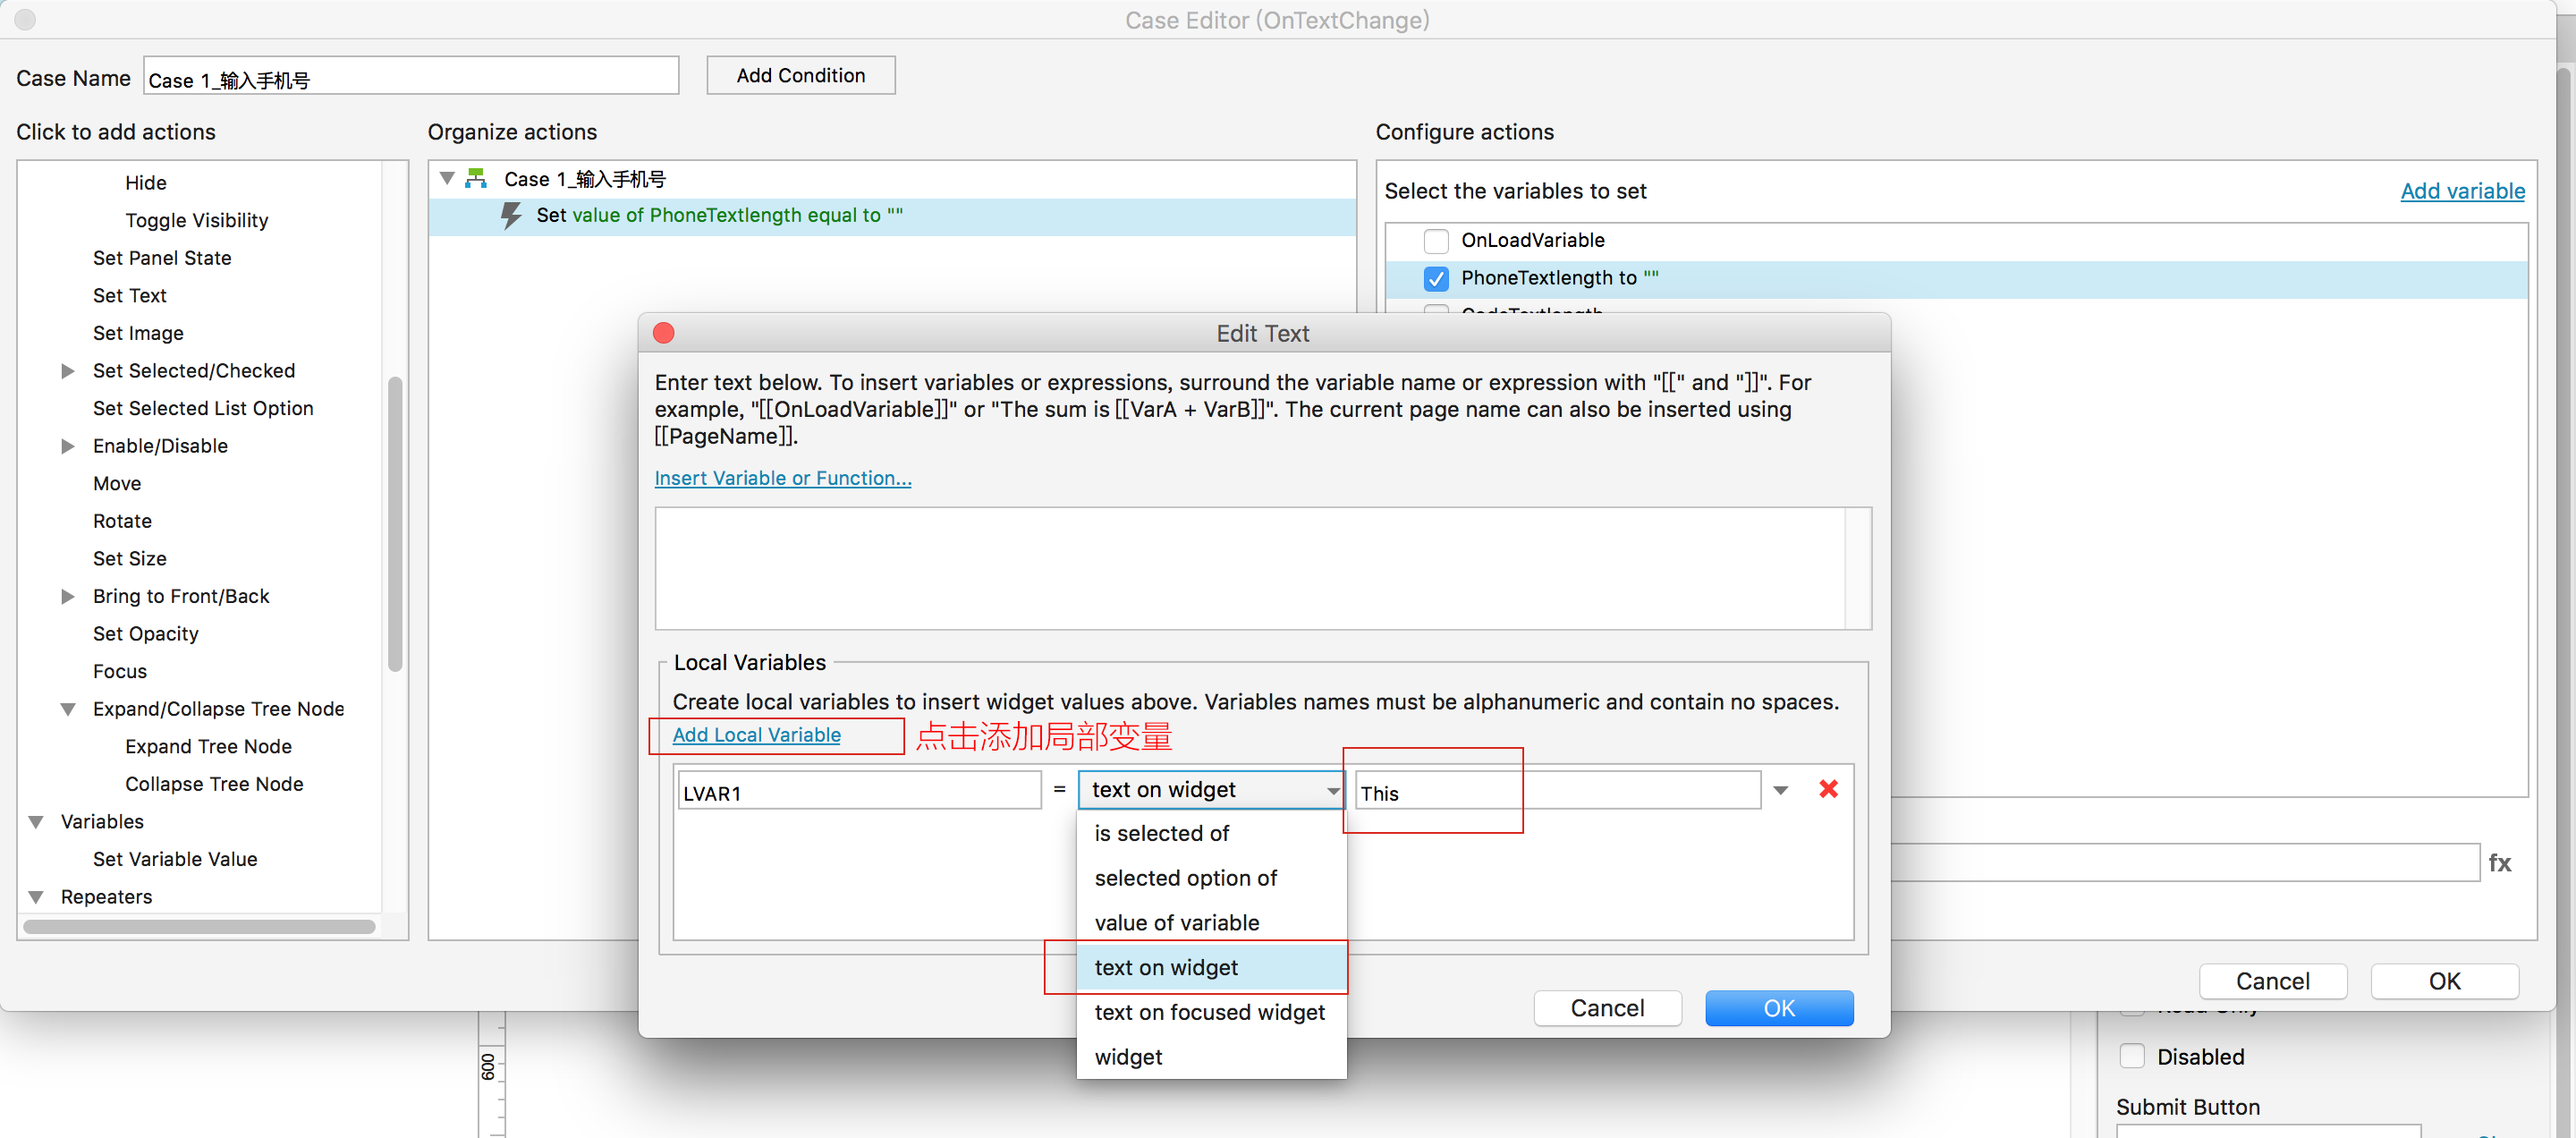Click the Add Local Variable link
Screen dimensions: 2576x1138
[x=756, y=735]
